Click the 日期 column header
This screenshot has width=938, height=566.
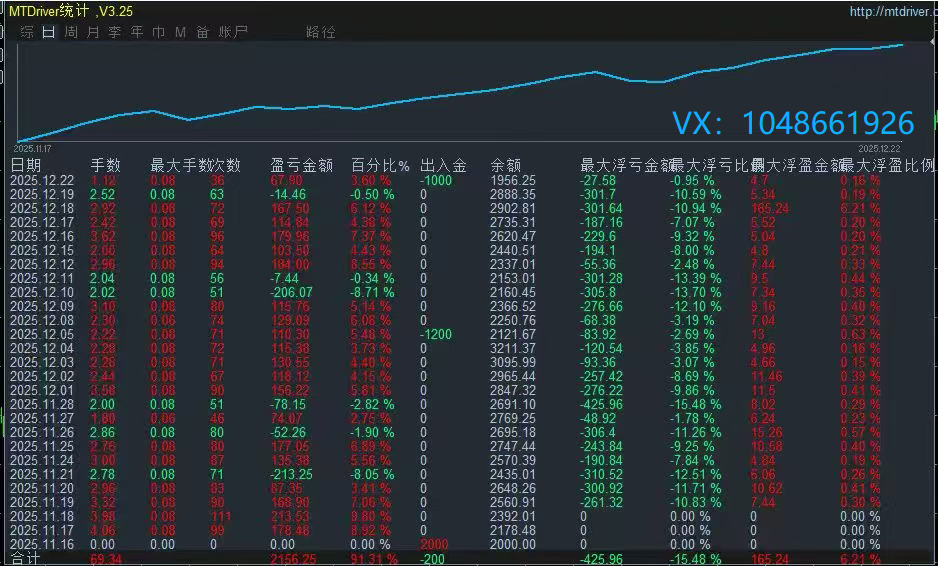[27, 165]
